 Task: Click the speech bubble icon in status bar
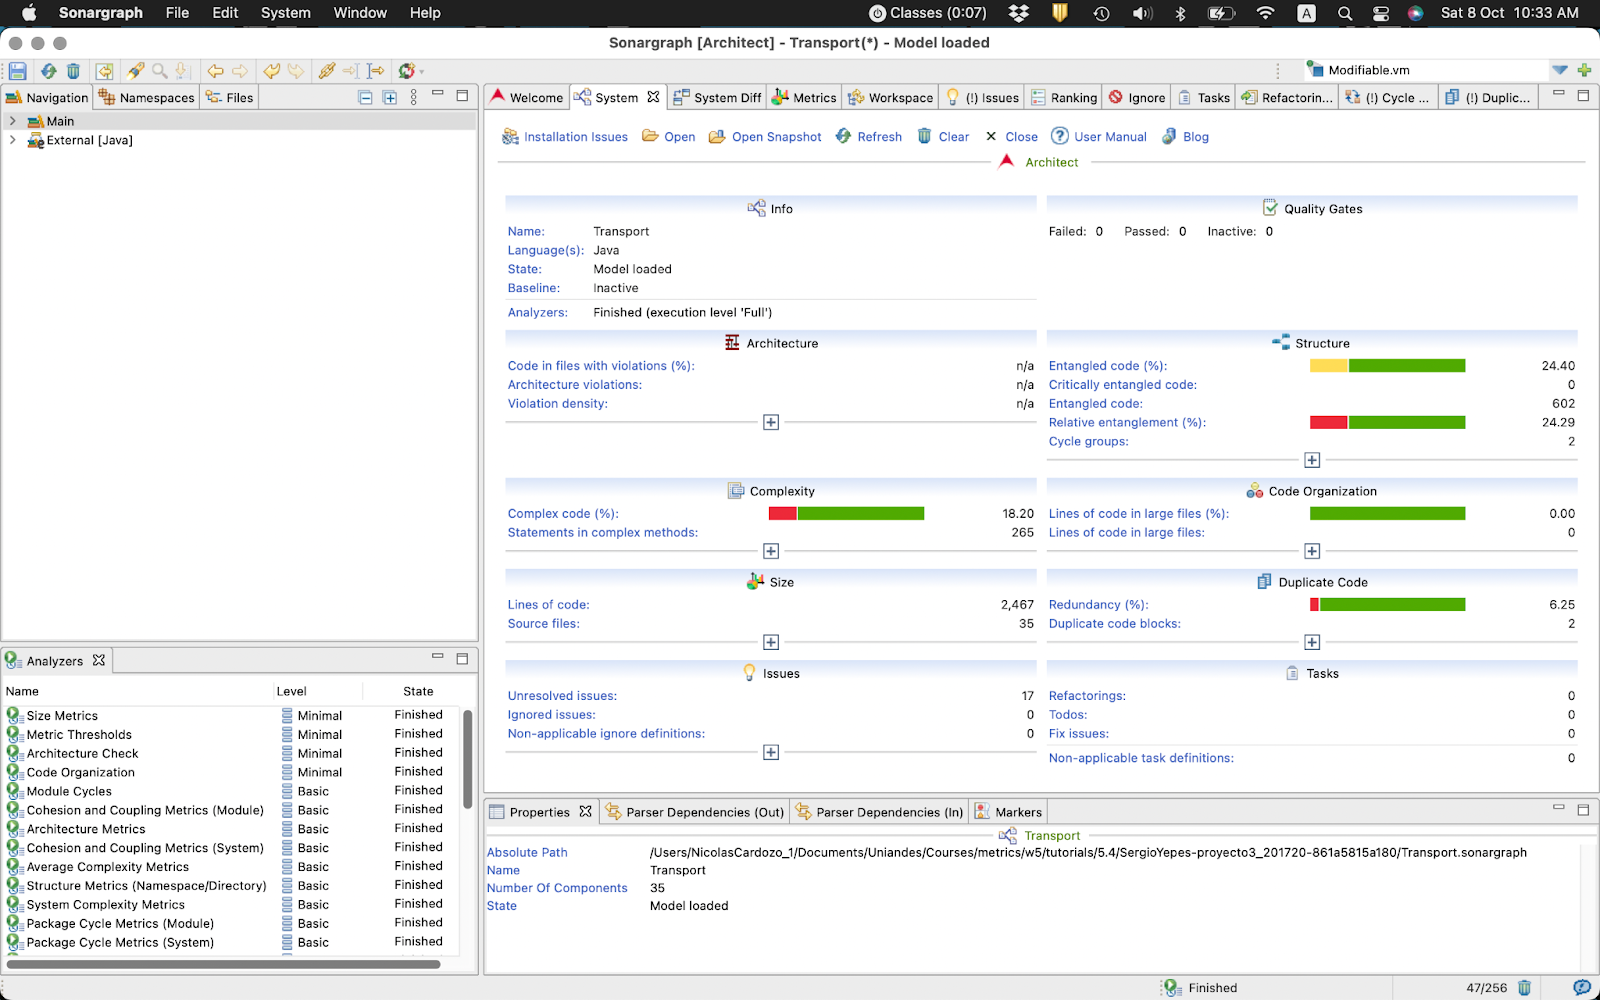1582,988
